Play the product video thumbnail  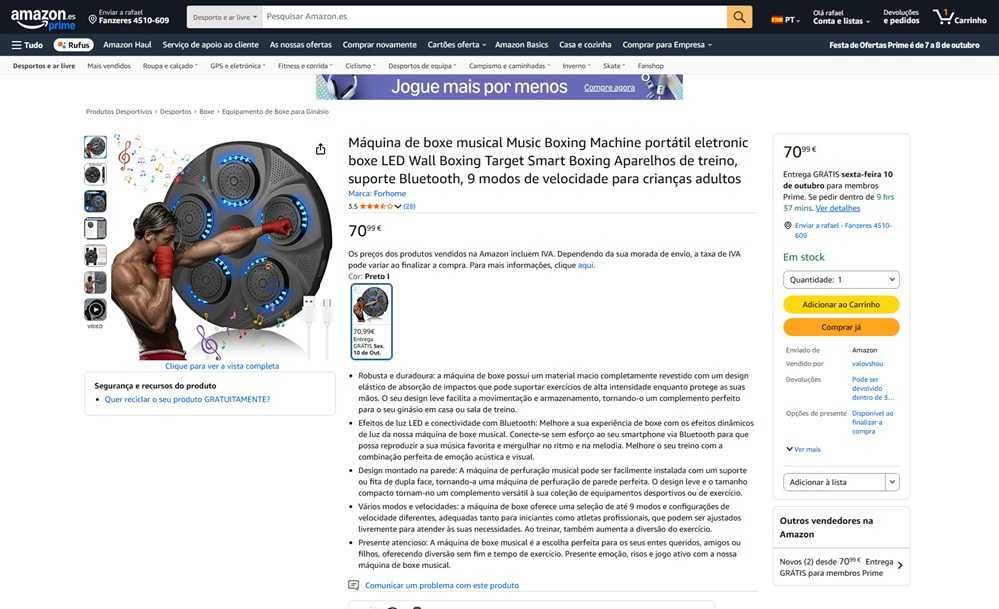coord(95,310)
